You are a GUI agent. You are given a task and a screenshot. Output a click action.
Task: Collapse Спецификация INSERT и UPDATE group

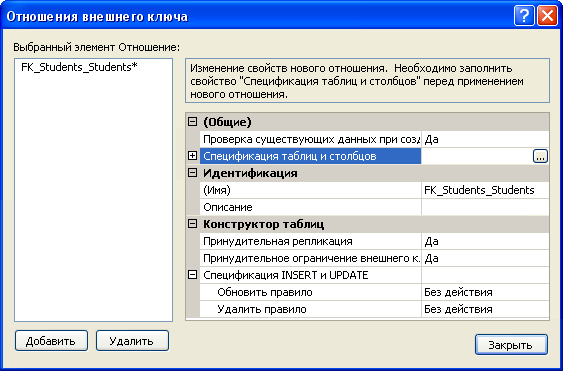click(x=193, y=275)
